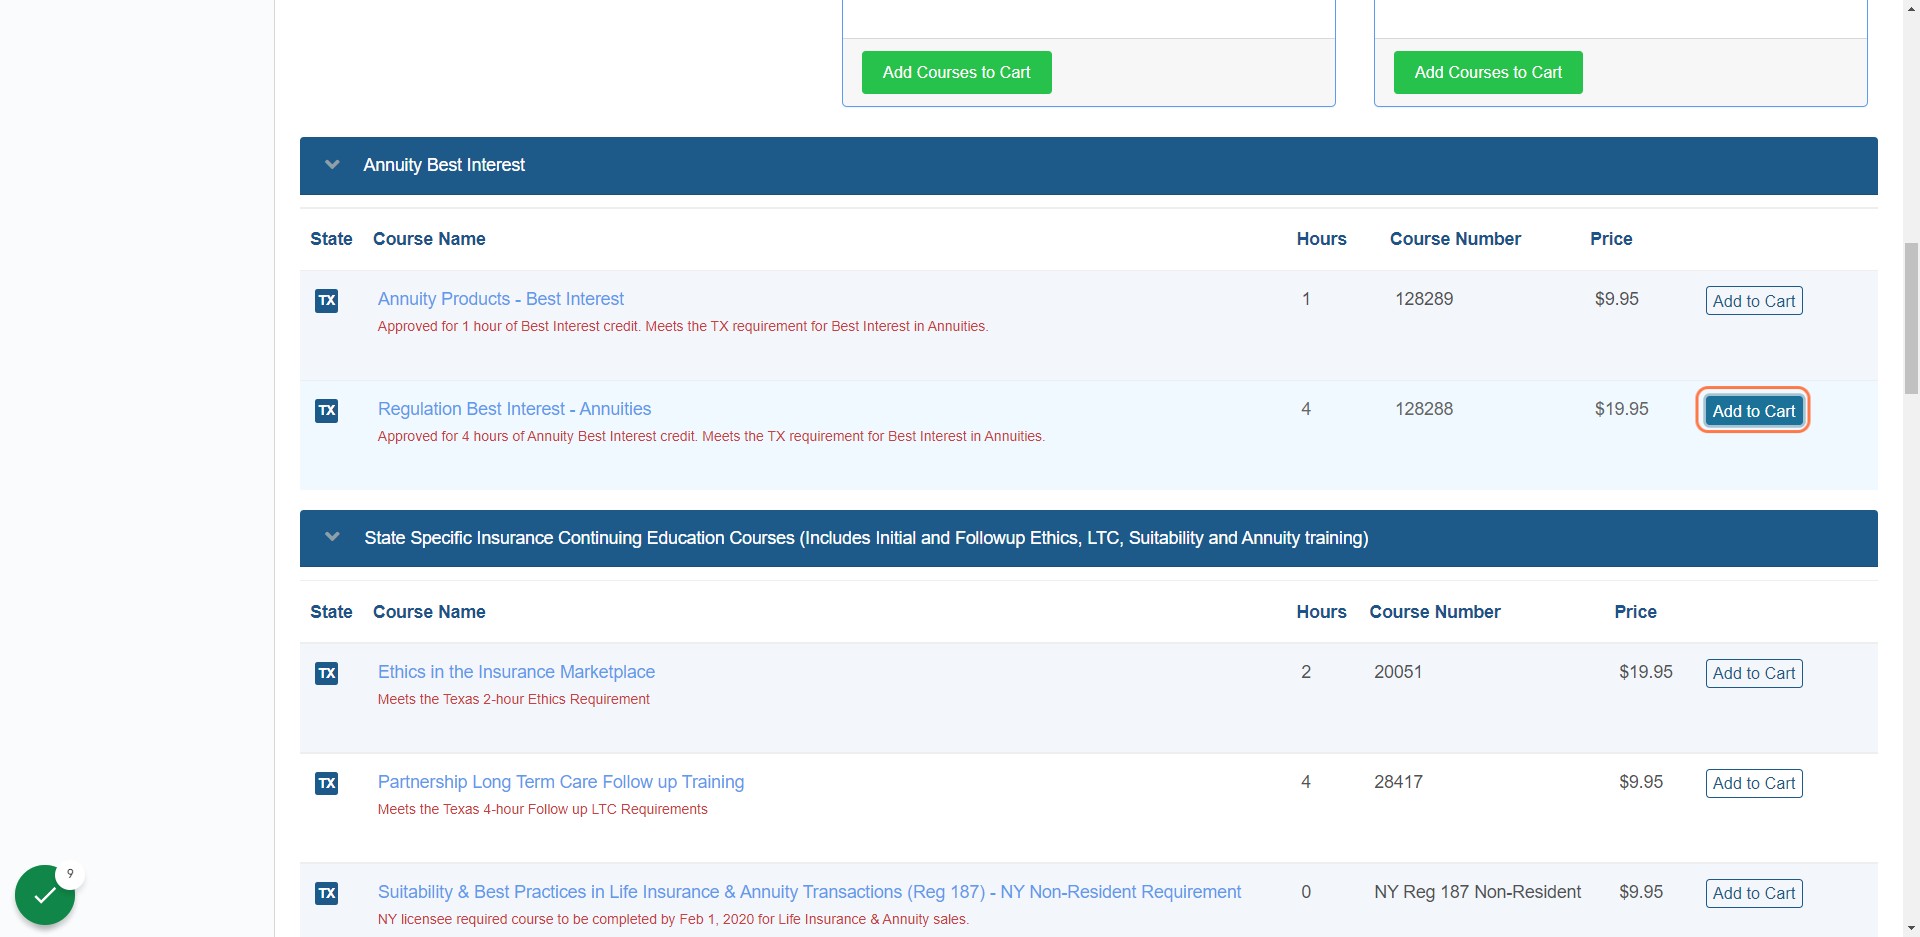Click Price header in State Specific courses table

(x=1635, y=612)
